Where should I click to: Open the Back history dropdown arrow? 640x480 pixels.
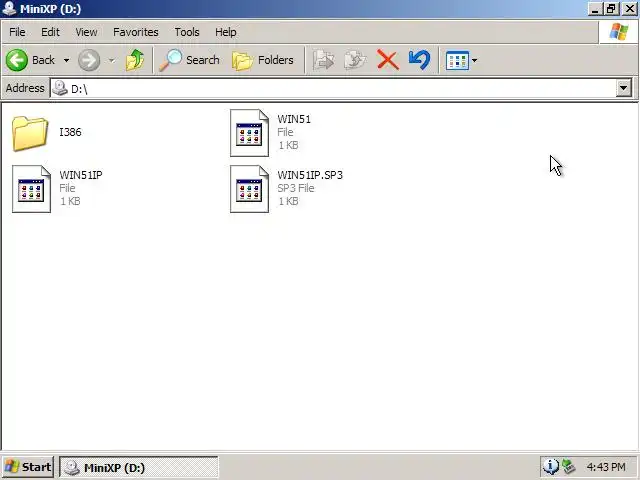point(66,60)
